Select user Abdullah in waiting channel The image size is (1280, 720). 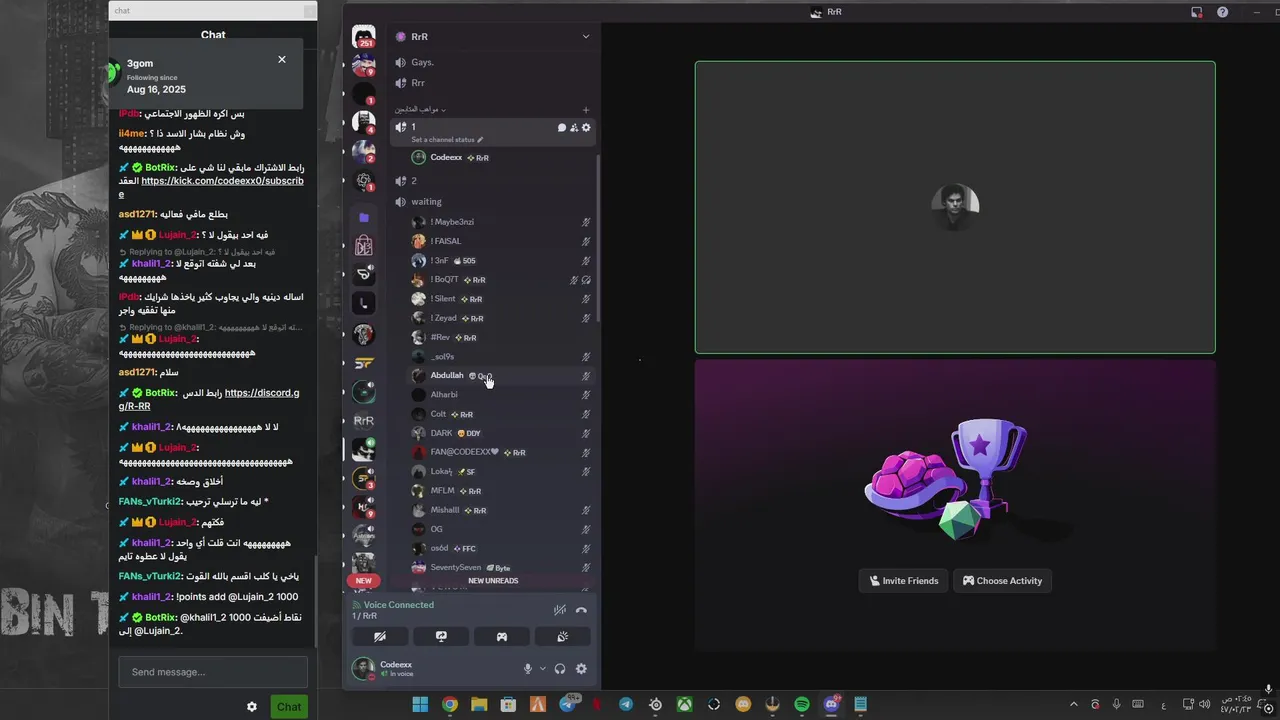tap(500, 376)
